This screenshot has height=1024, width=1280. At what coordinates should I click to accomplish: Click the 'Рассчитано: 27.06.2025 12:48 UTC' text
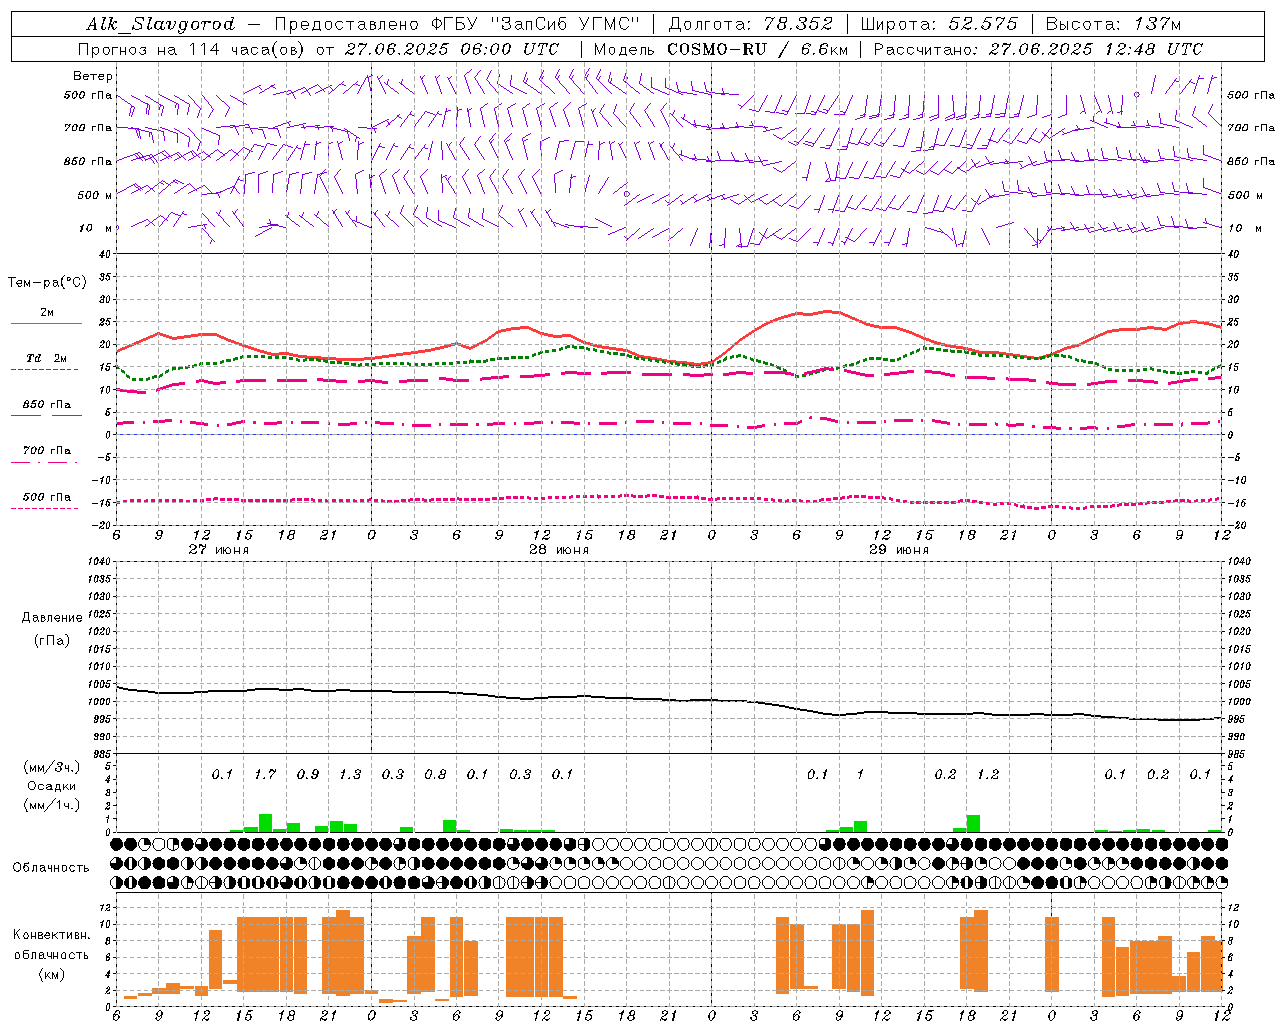pyautogui.click(x=1038, y=49)
